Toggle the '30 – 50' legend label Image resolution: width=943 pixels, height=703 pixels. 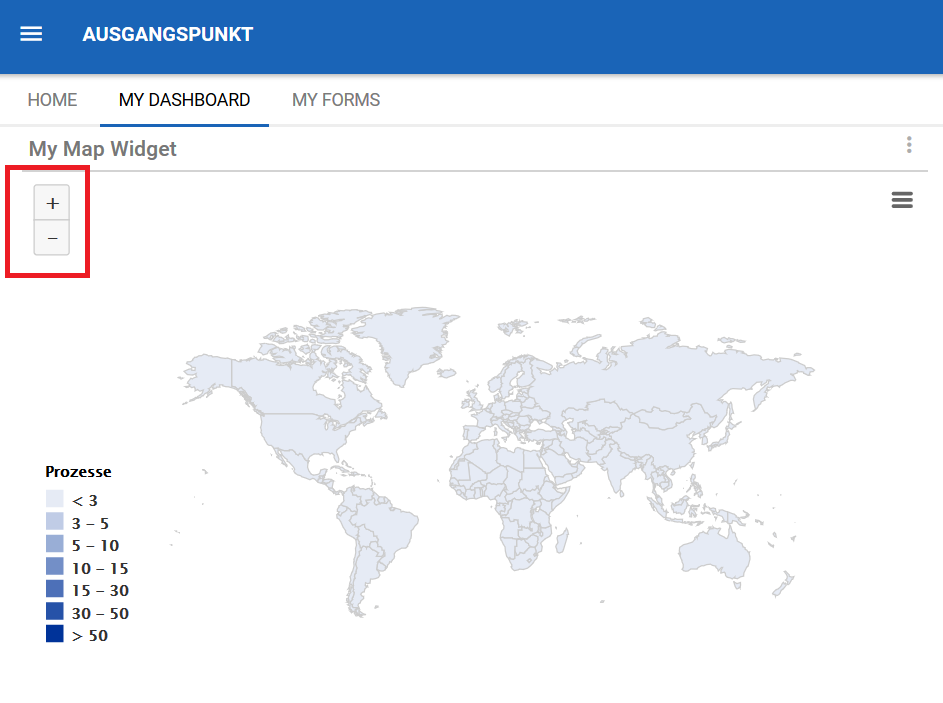click(100, 613)
